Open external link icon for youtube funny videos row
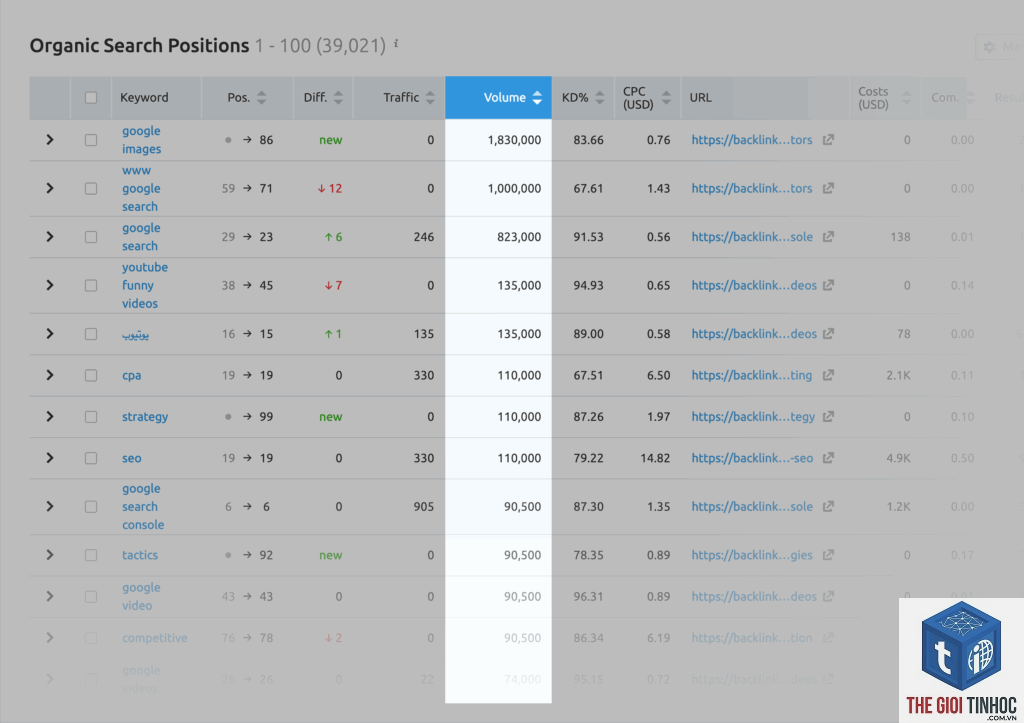 [x=828, y=285]
